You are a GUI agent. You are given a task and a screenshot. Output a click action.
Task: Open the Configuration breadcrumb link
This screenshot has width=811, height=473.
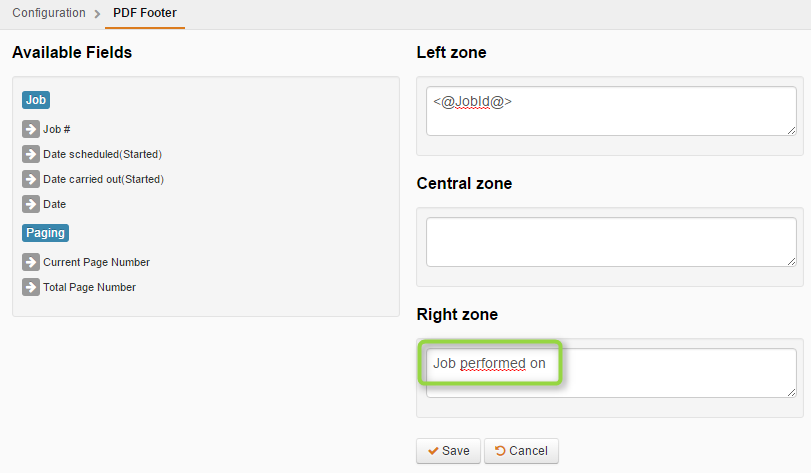coord(49,13)
